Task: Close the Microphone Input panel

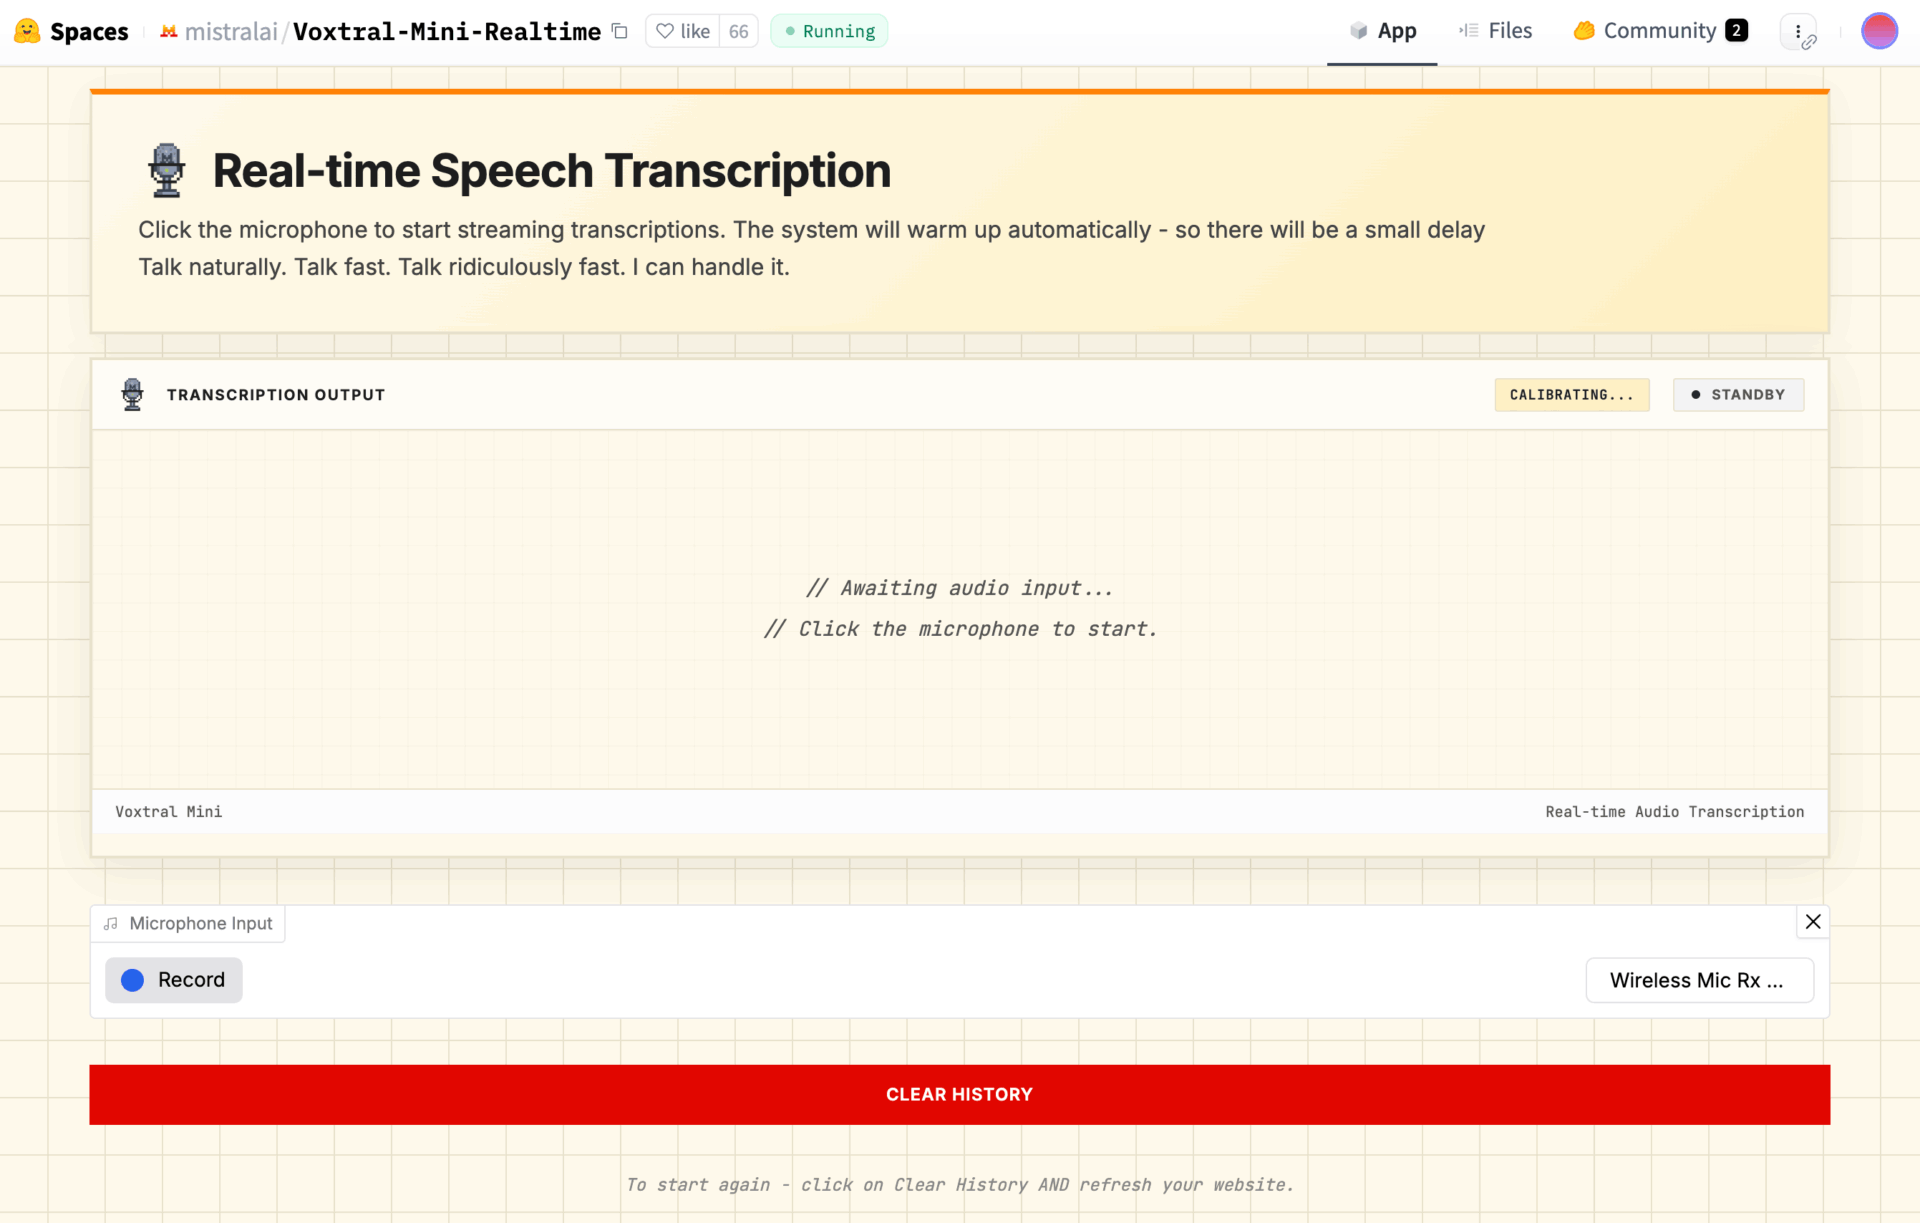Action: coord(1813,921)
